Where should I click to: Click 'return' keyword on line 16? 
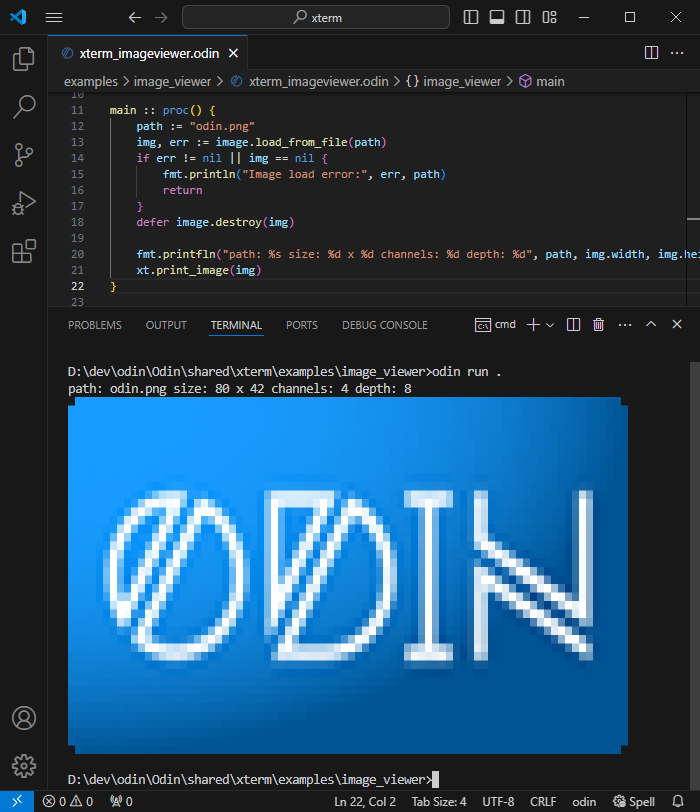pos(182,191)
